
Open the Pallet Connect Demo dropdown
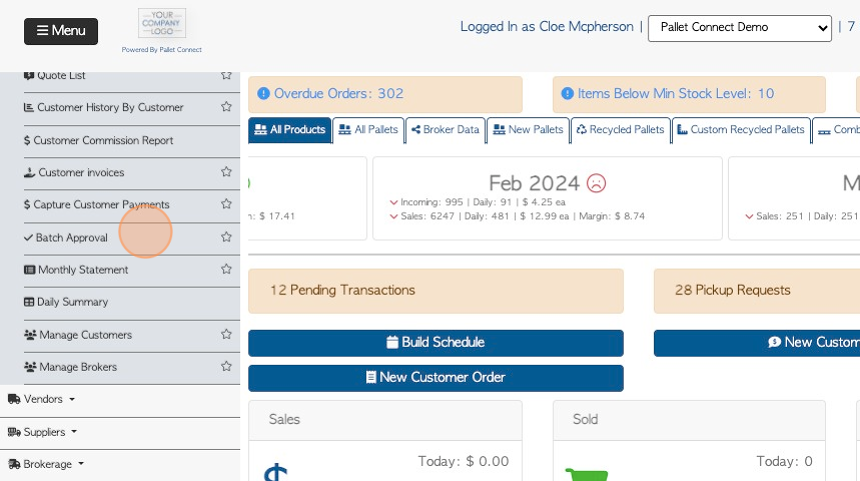[739, 27]
